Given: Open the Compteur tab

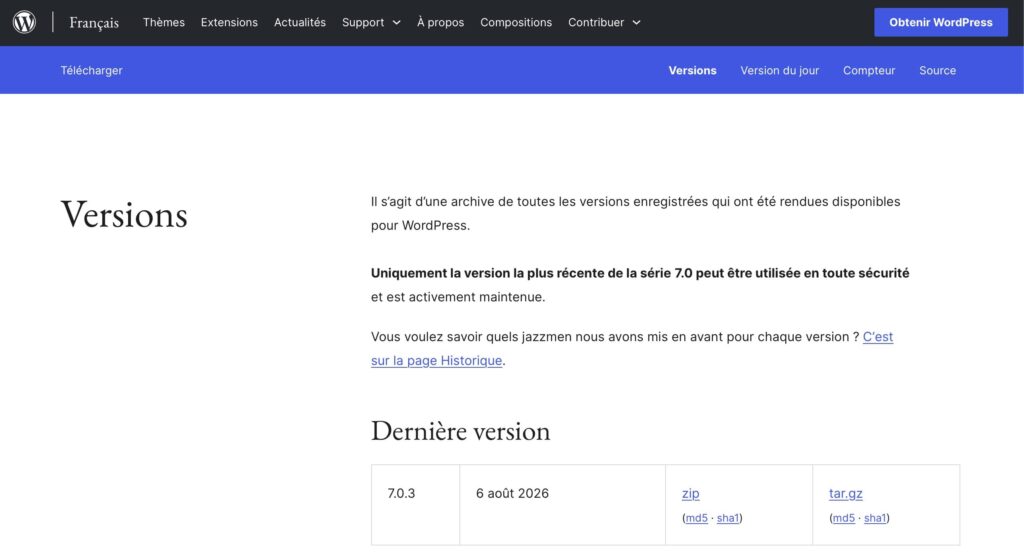Looking at the screenshot, I should [x=869, y=71].
